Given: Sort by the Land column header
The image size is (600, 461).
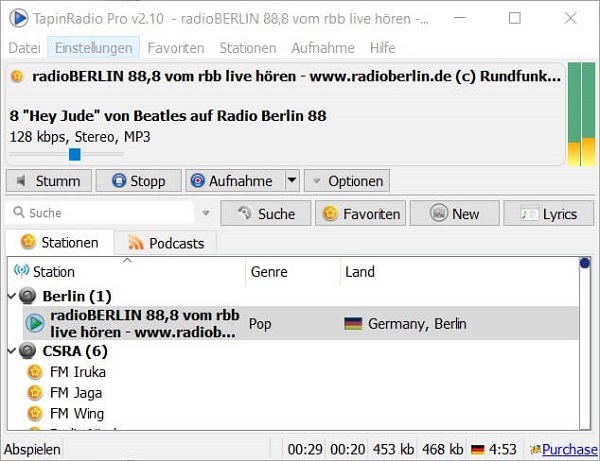Looking at the screenshot, I should [x=459, y=272].
